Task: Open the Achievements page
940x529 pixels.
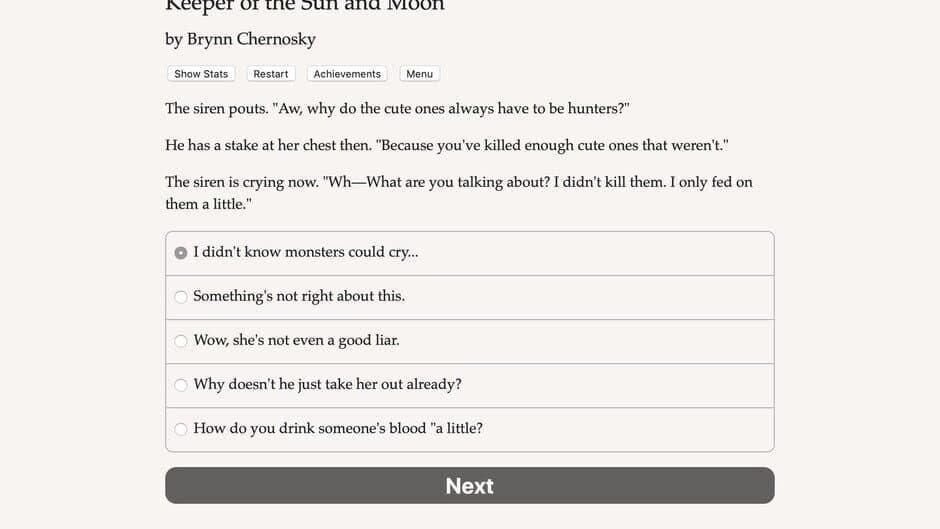Action: coord(347,74)
